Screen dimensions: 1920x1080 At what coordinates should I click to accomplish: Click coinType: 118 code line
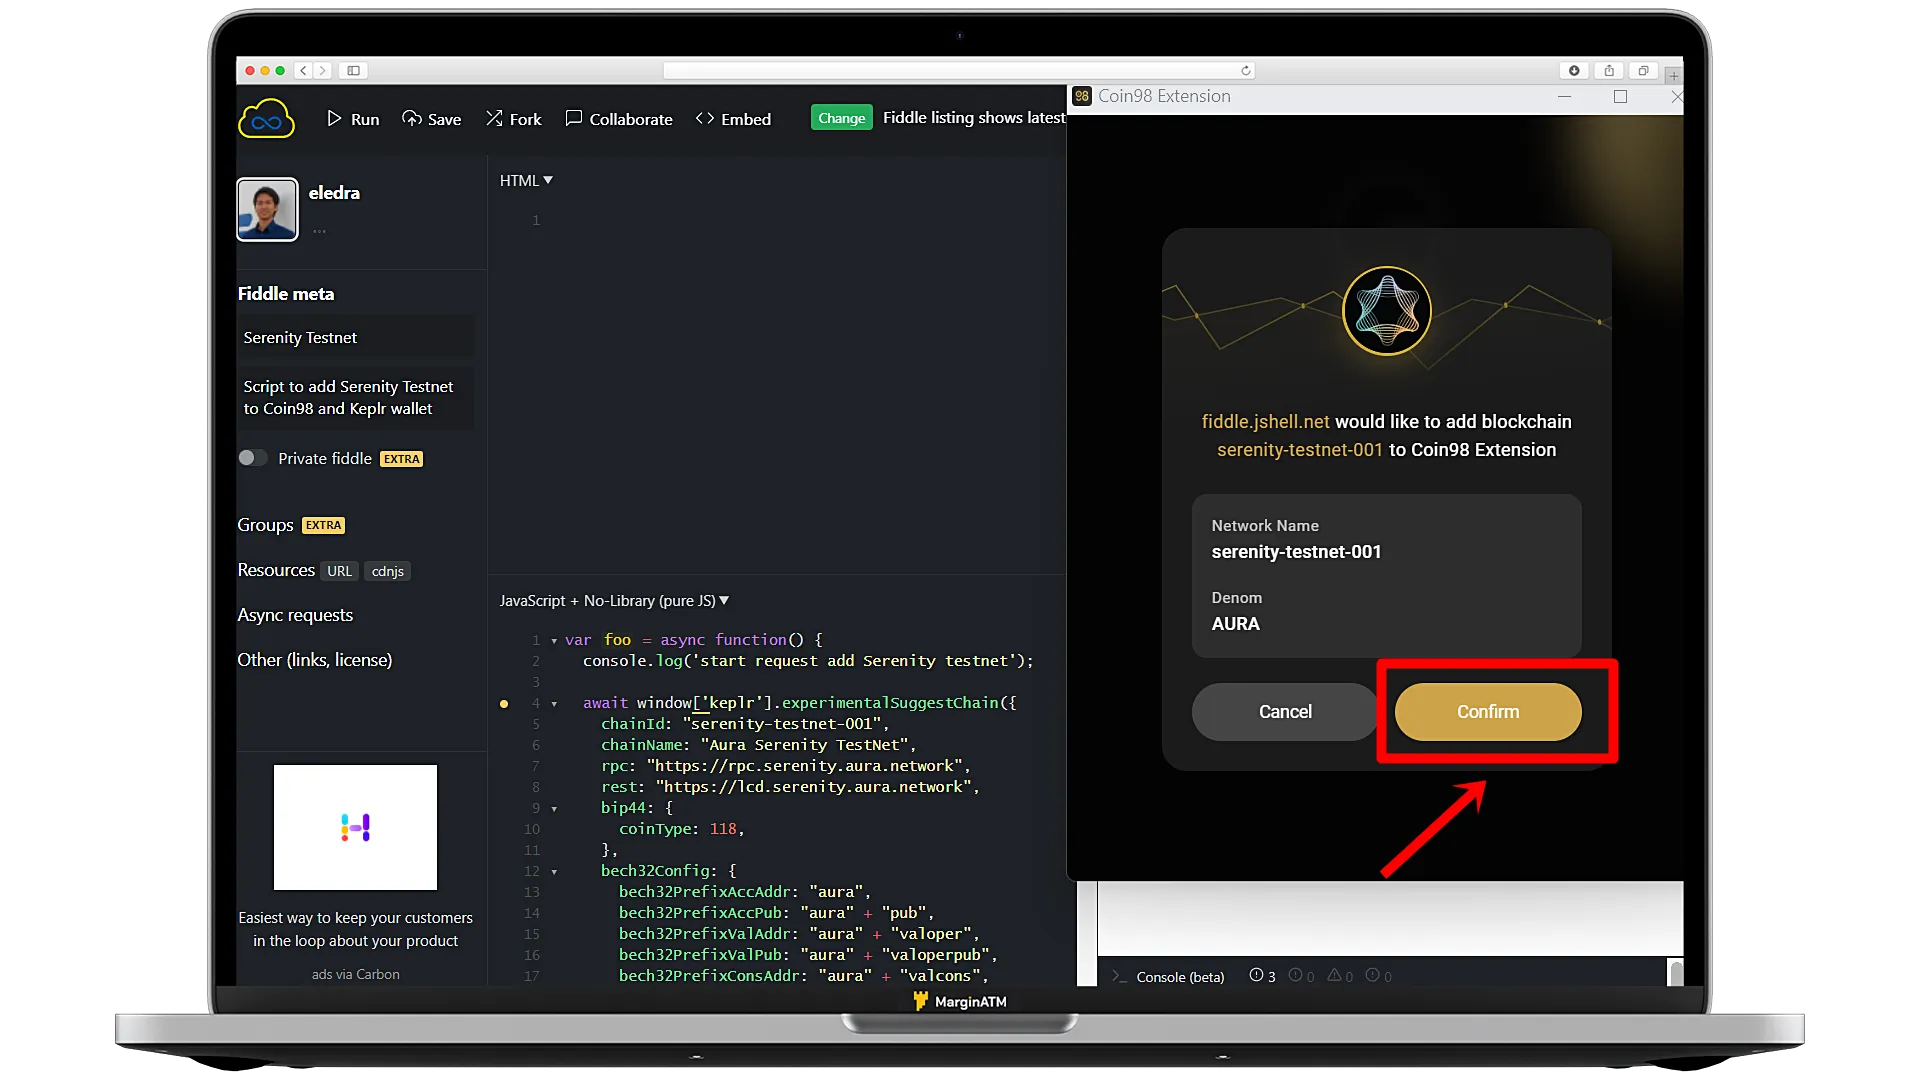click(x=682, y=829)
